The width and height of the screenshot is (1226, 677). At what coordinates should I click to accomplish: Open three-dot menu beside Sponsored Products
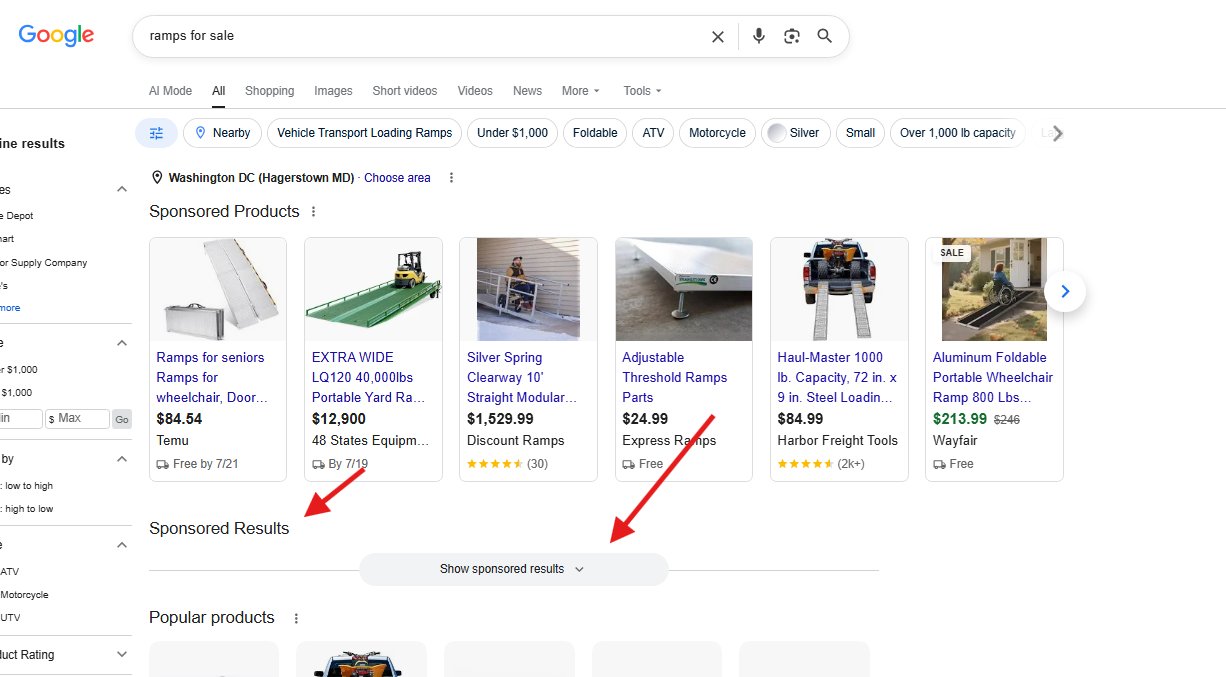[314, 212]
